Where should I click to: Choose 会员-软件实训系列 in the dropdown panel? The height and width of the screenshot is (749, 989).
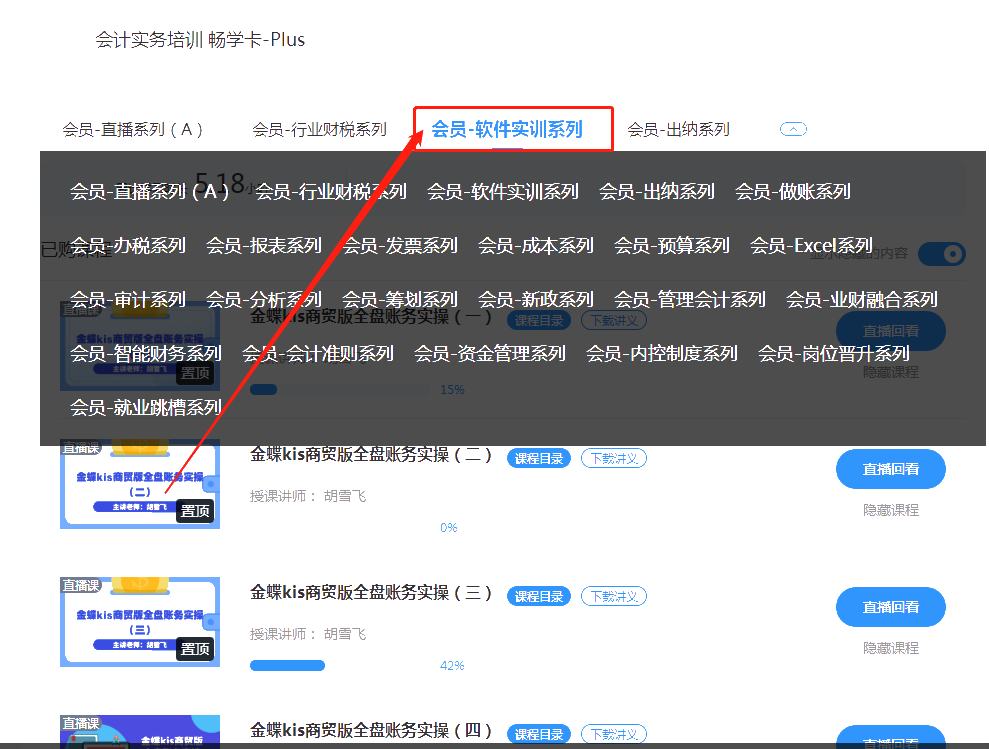coord(503,191)
